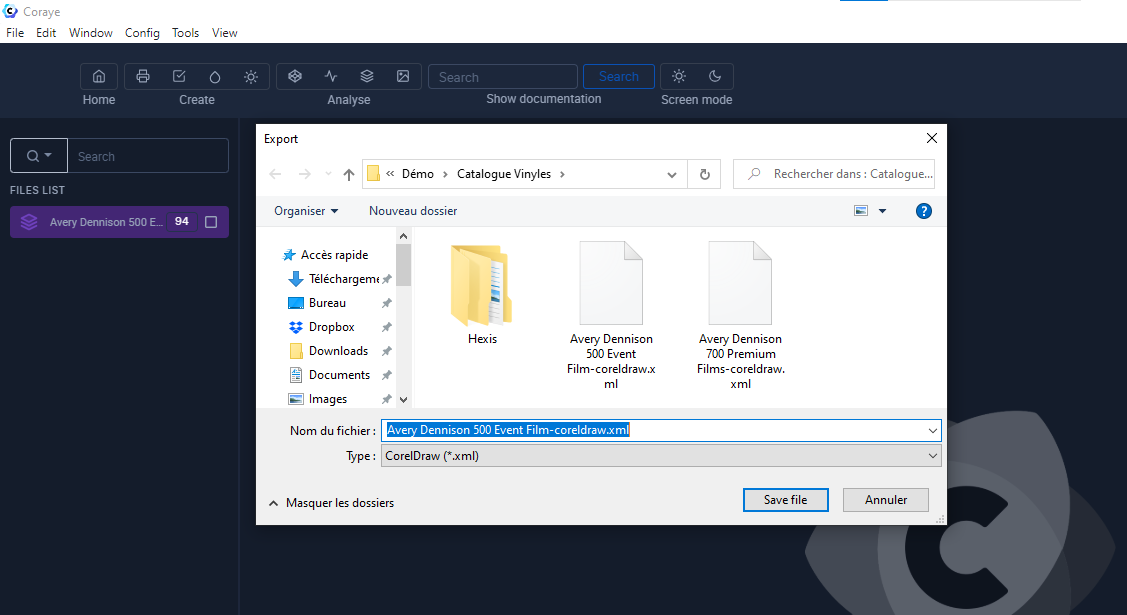Click the documentation Search input field
This screenshot has height=615, width=1127.
(x=503, y=76)
